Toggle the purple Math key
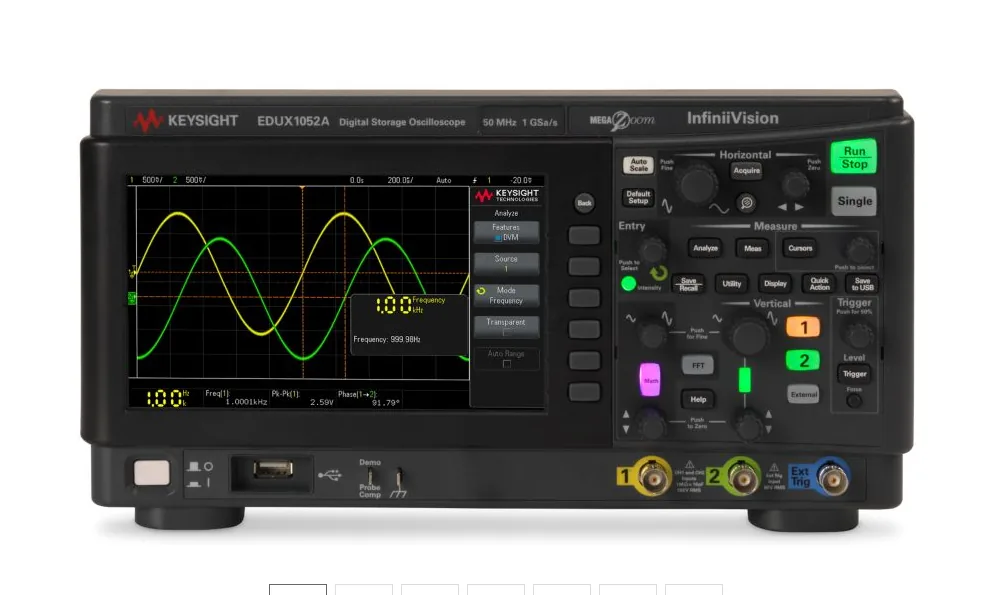The width and height of the screenshot is (982, 595). (x=650, y=380)
